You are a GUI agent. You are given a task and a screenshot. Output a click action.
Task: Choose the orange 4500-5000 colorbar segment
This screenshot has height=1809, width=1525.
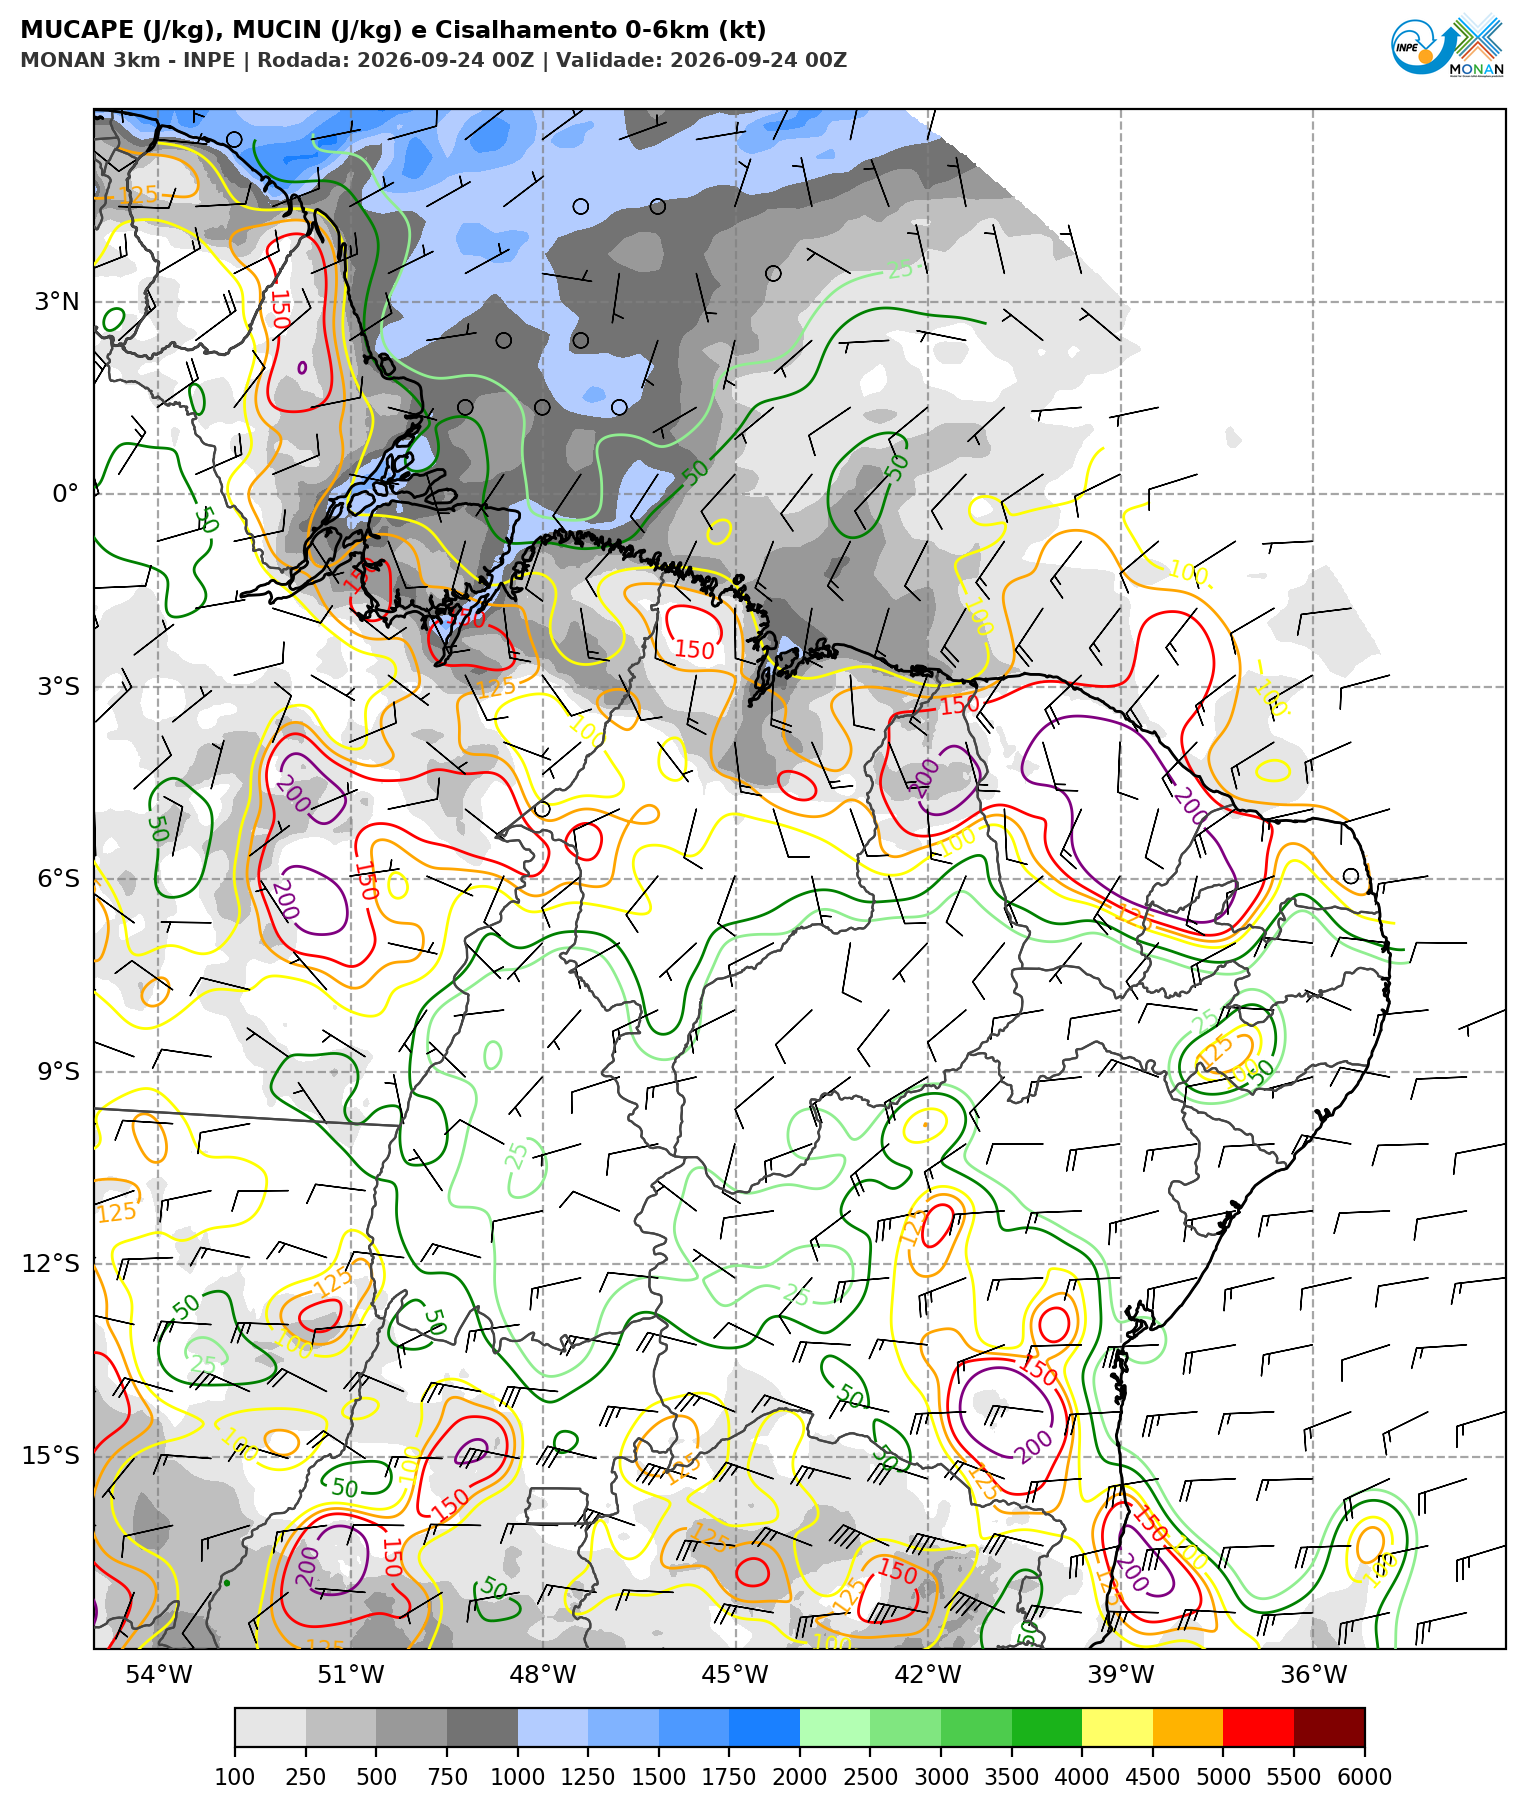click(x=1188, y=1727)
